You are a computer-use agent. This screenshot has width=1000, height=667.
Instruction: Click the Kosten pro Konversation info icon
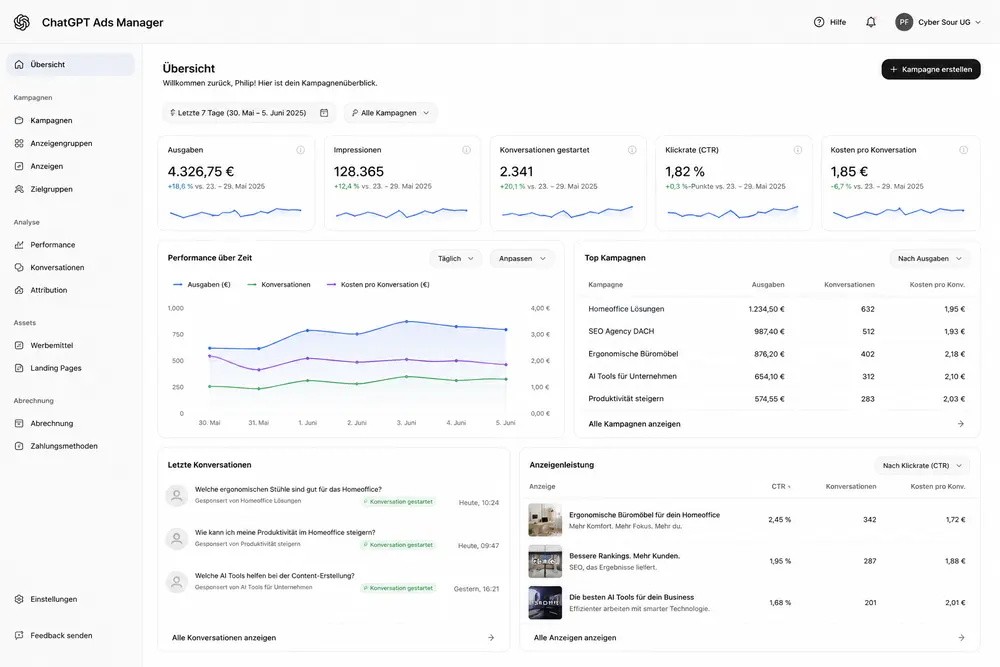963,150
